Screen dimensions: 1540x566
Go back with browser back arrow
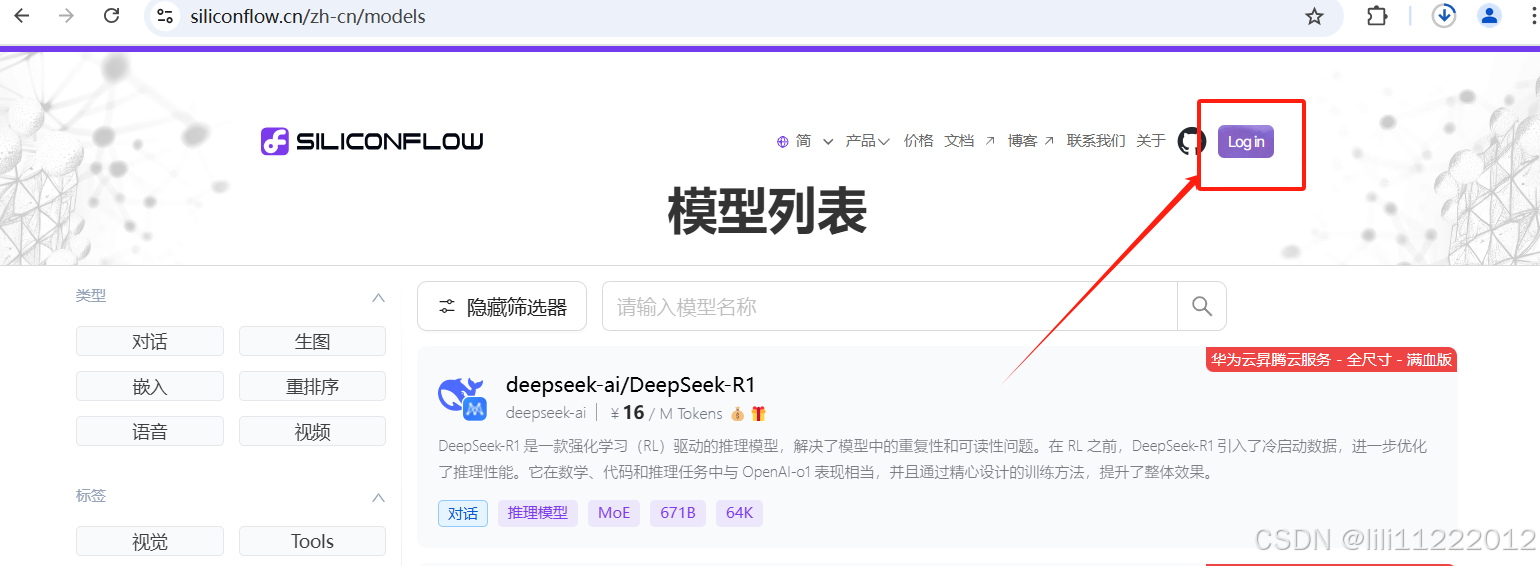pyautogui.click(x=21, y=16)
